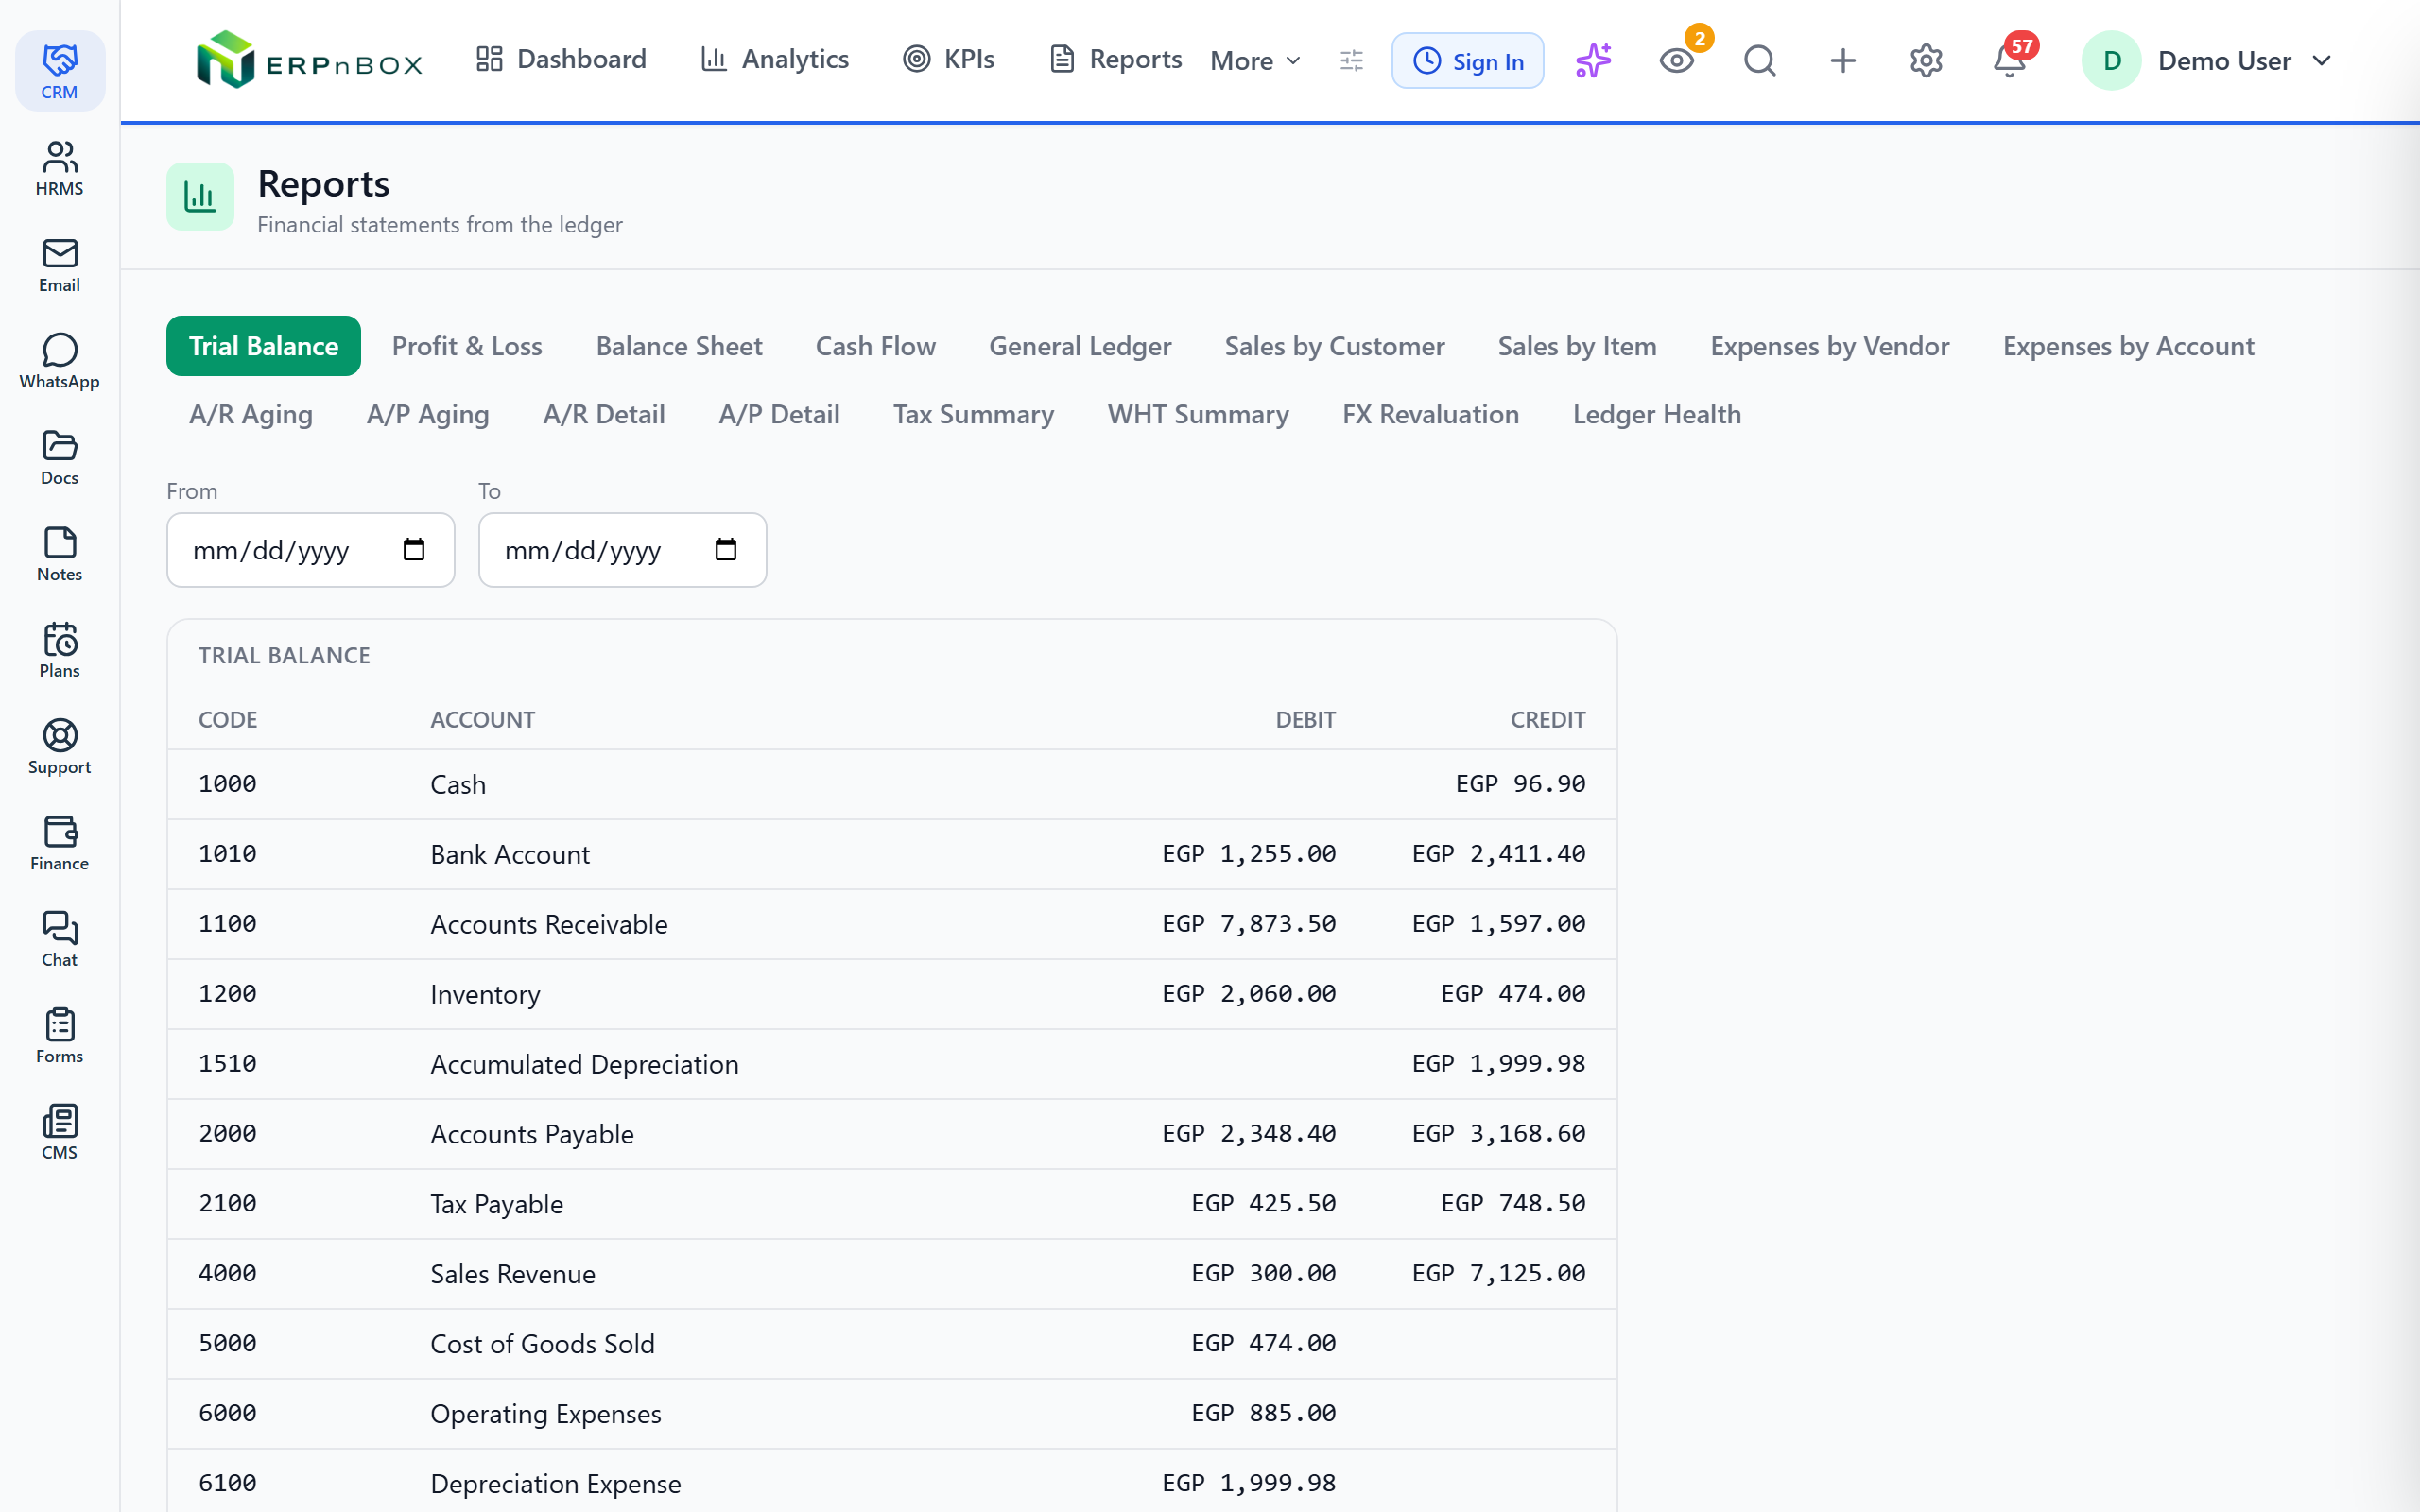The image size is (2420, 1512).
Task: Go to Dashboard in top navigation
Action: (x=561, y=59)
